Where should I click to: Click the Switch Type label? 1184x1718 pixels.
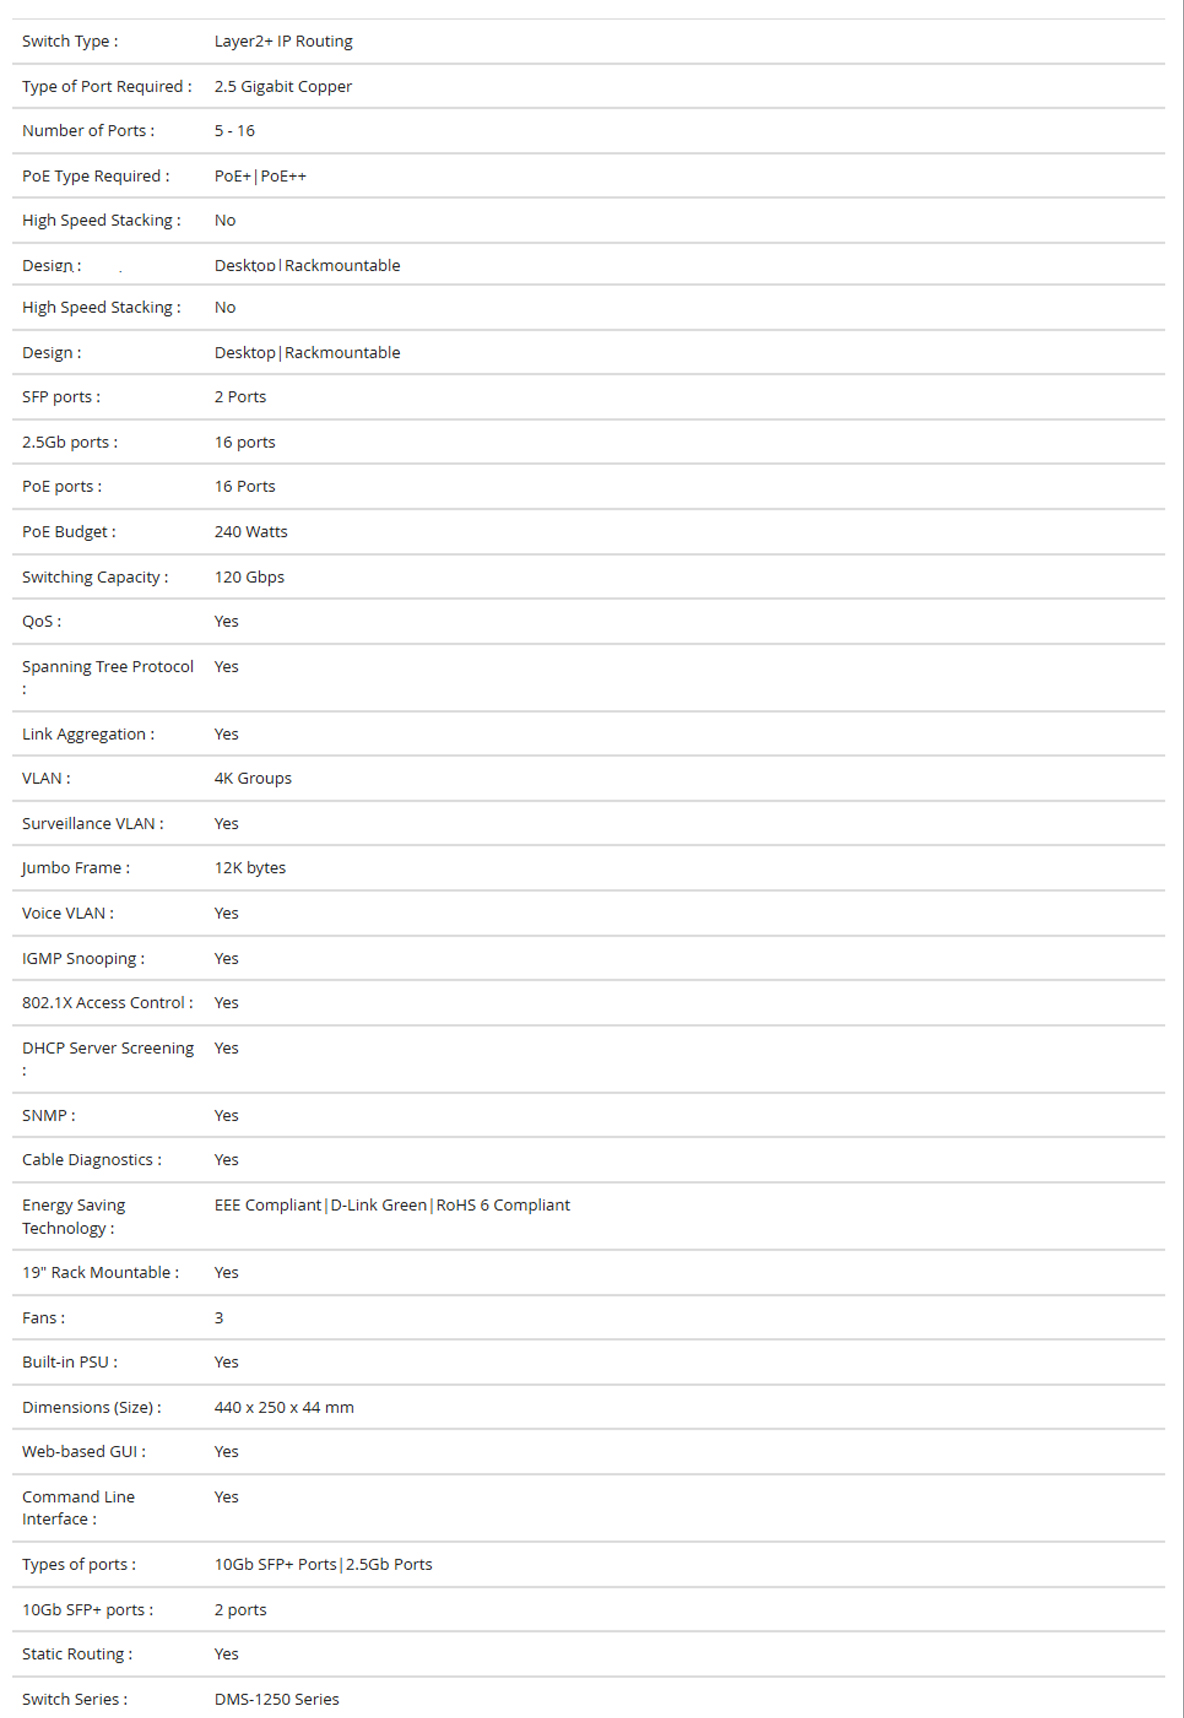point(70,41)
